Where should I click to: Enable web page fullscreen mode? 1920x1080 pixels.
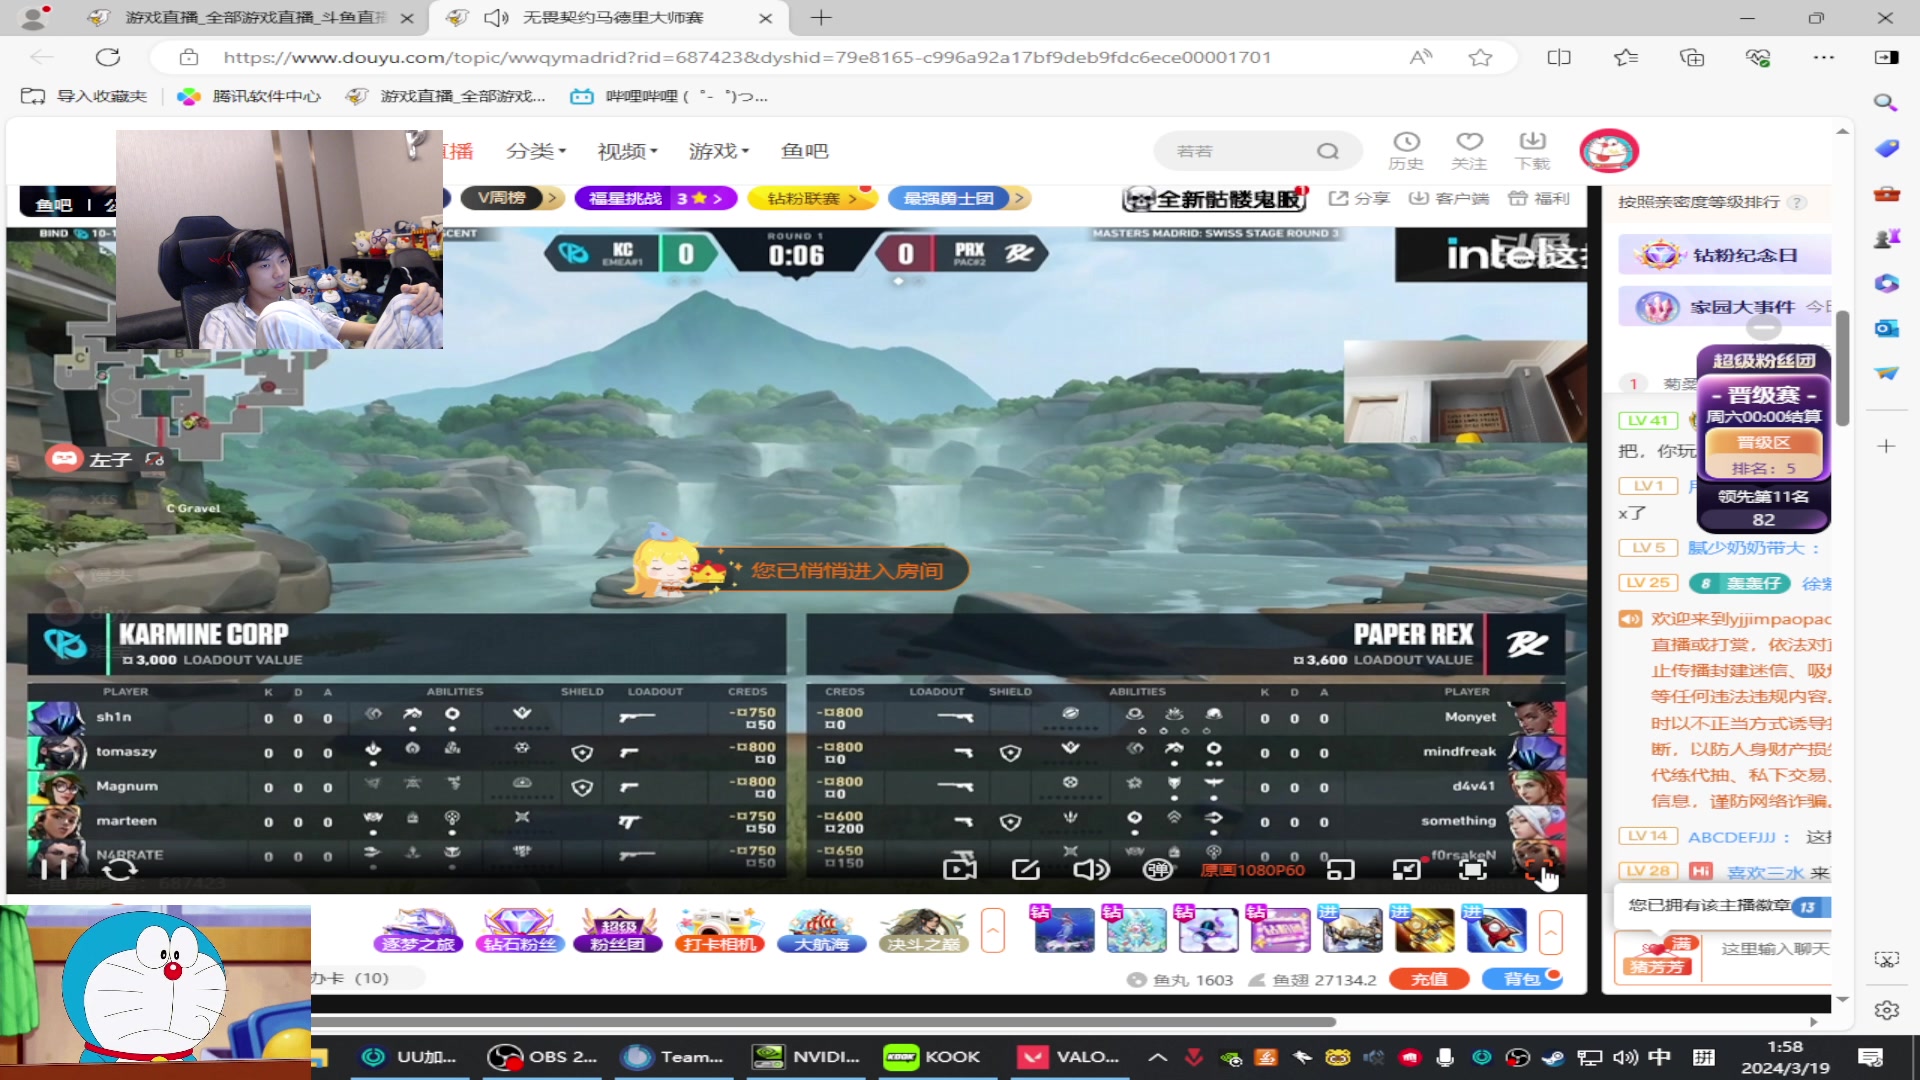(1473, 870)
